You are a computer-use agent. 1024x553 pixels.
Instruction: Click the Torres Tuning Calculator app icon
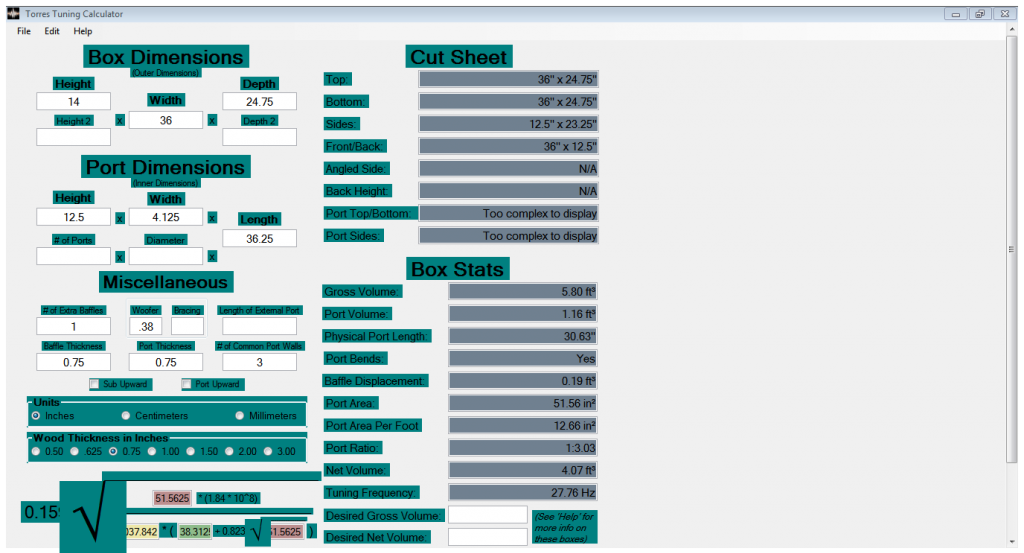pos(13,13)
